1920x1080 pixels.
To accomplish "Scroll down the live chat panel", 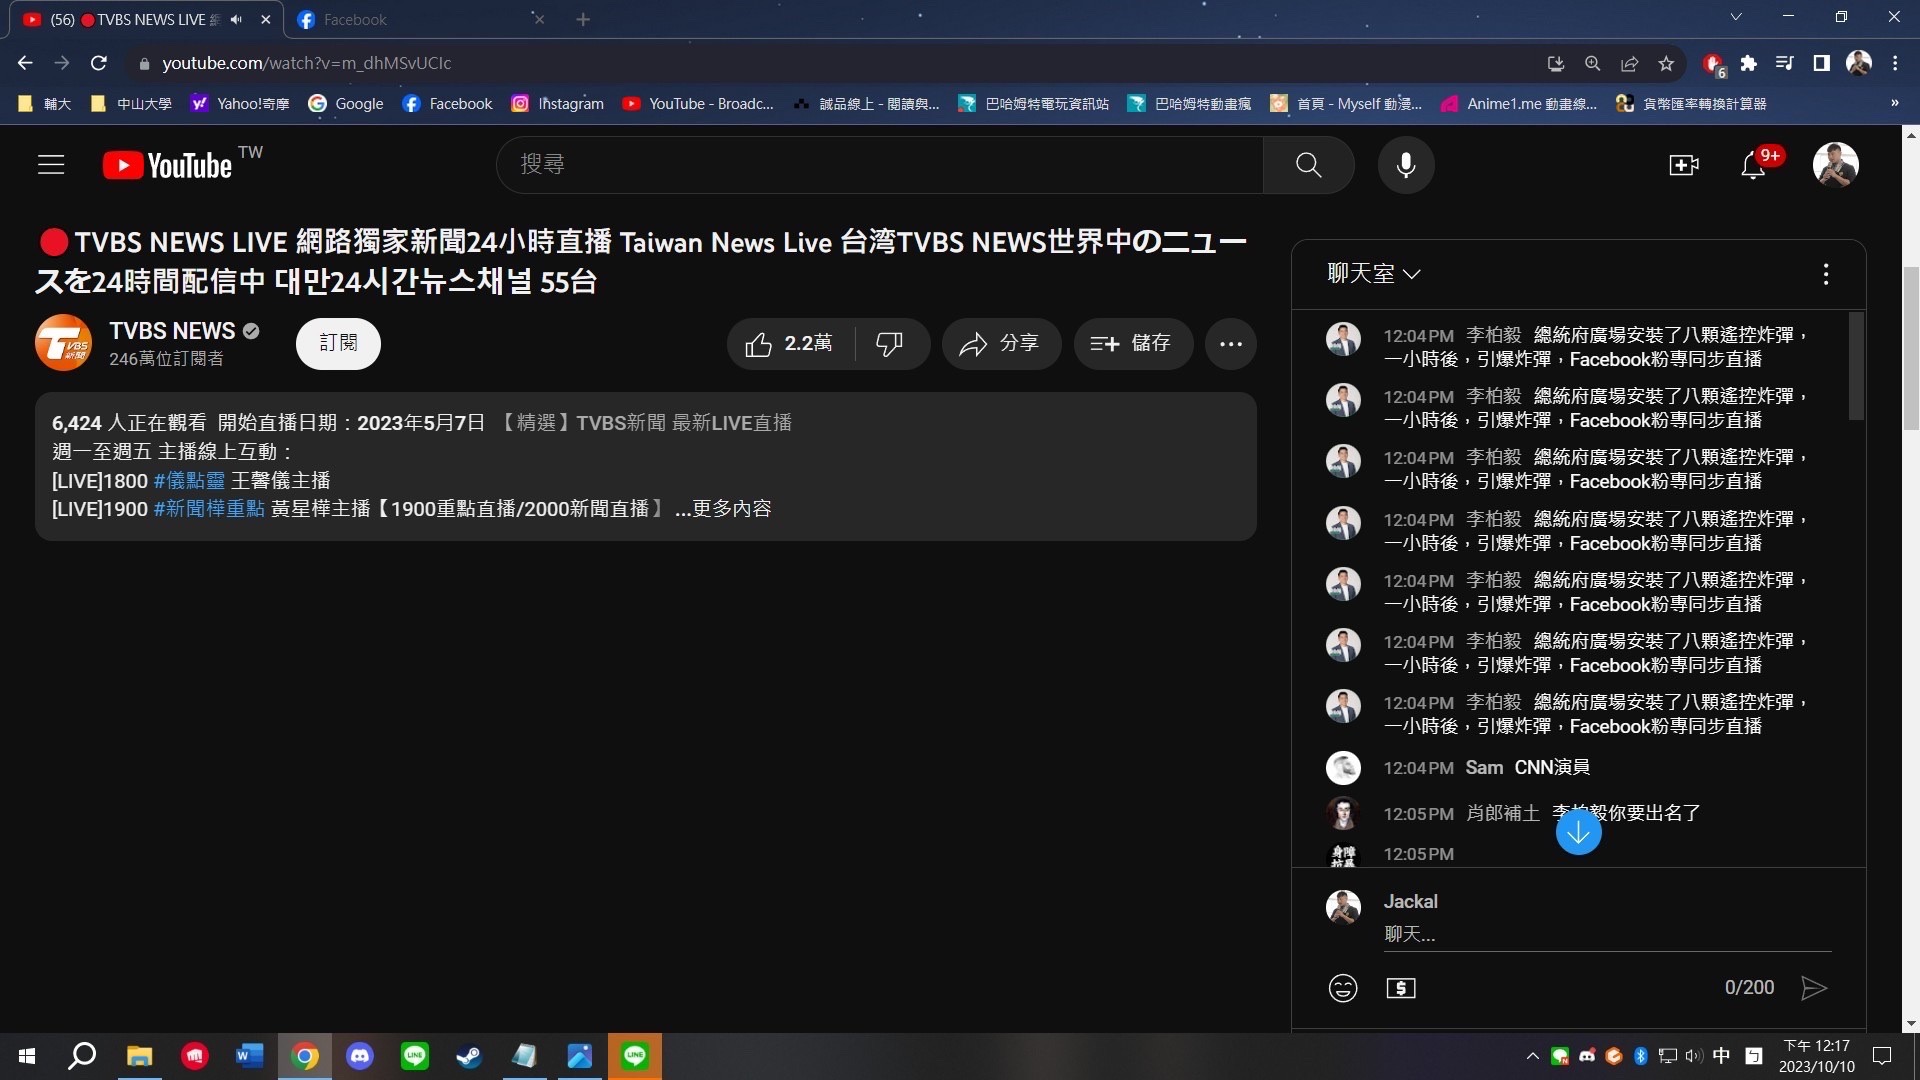I will 1578,831.
